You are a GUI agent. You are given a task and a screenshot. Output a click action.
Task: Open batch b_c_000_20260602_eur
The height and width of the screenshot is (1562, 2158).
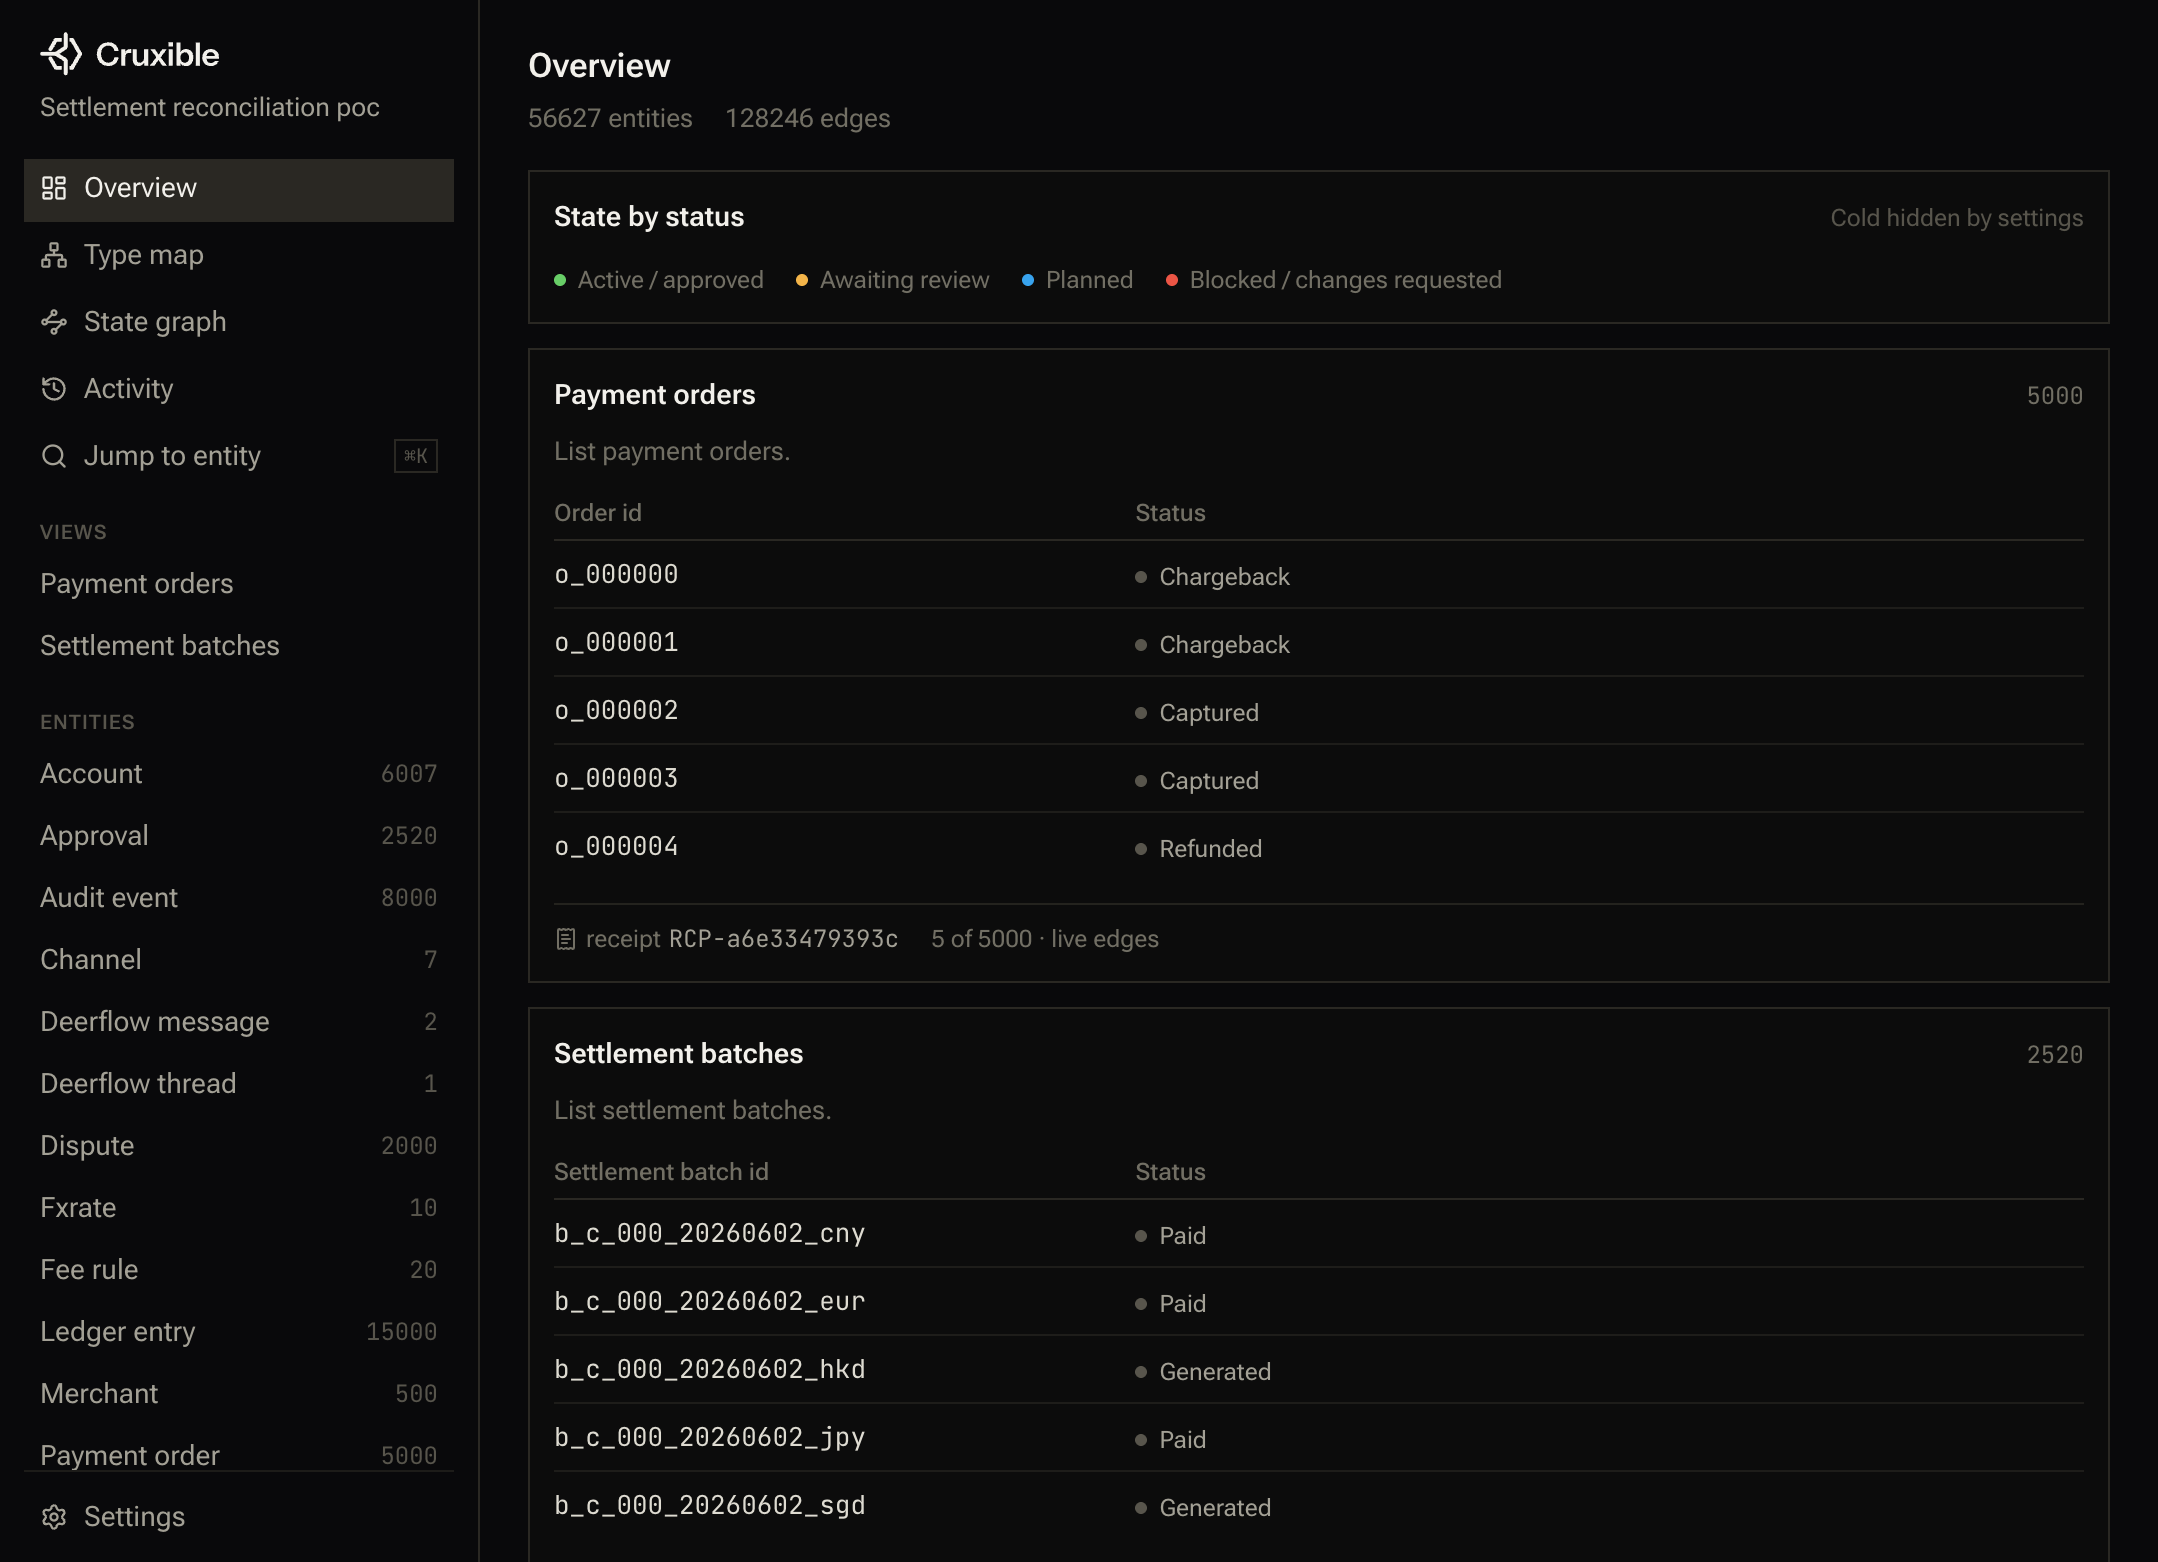click(1319, 1302)
